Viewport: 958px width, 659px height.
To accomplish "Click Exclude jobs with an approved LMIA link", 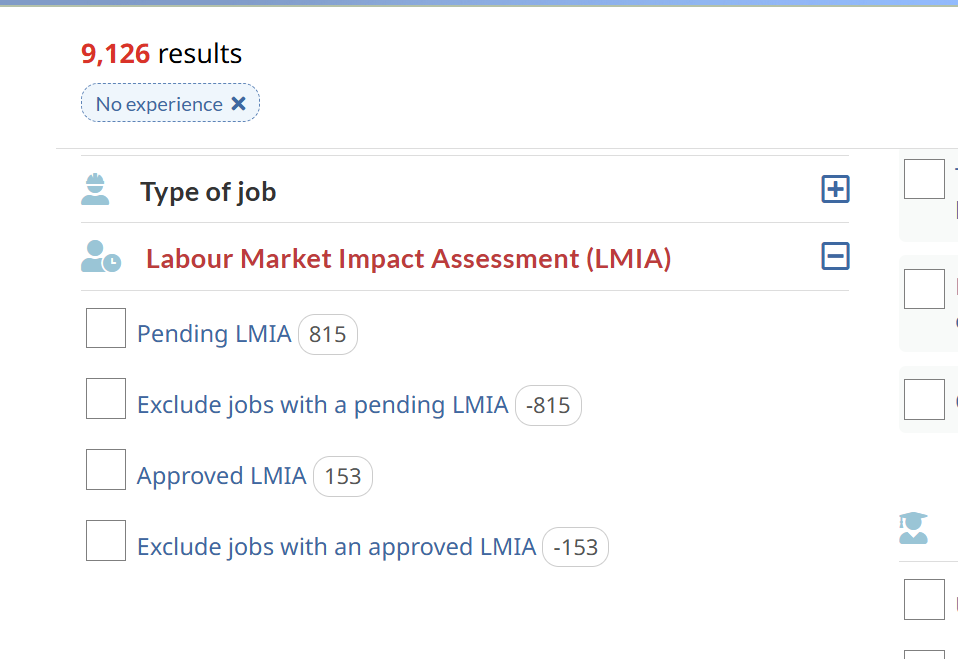I will 336,547.
